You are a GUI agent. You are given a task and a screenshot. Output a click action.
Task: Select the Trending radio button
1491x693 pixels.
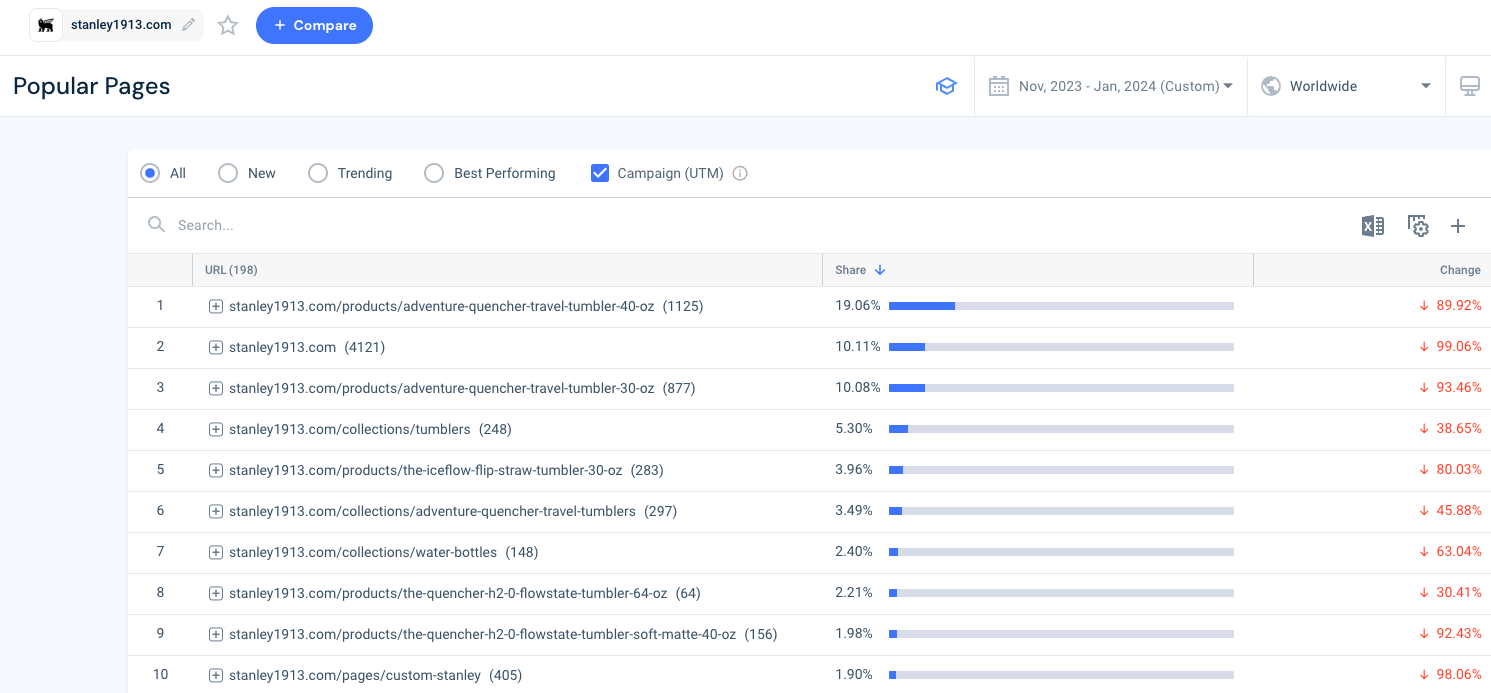[318, 173]
